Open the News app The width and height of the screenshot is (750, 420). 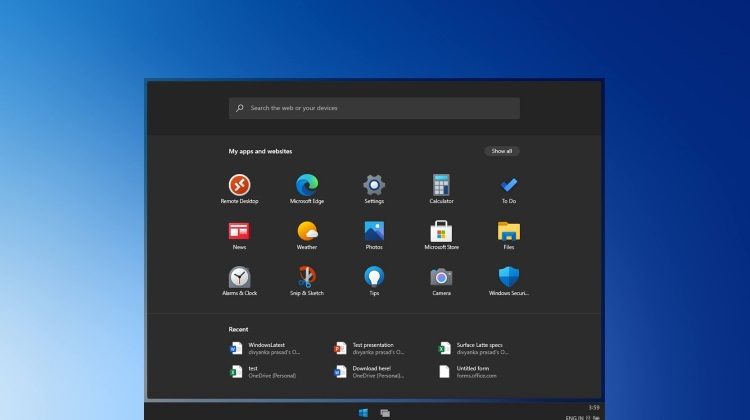(239, 231)
